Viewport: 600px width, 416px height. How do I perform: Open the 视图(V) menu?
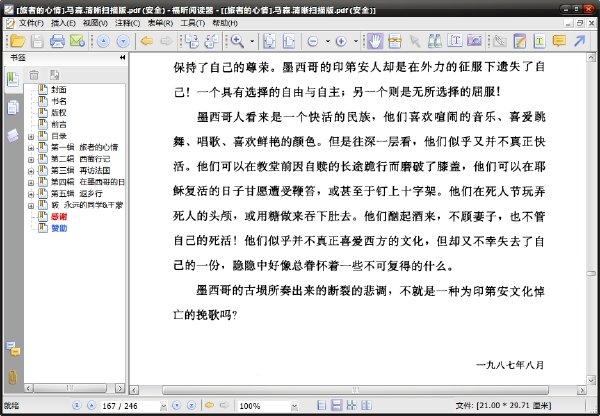(x=95, y=23)
